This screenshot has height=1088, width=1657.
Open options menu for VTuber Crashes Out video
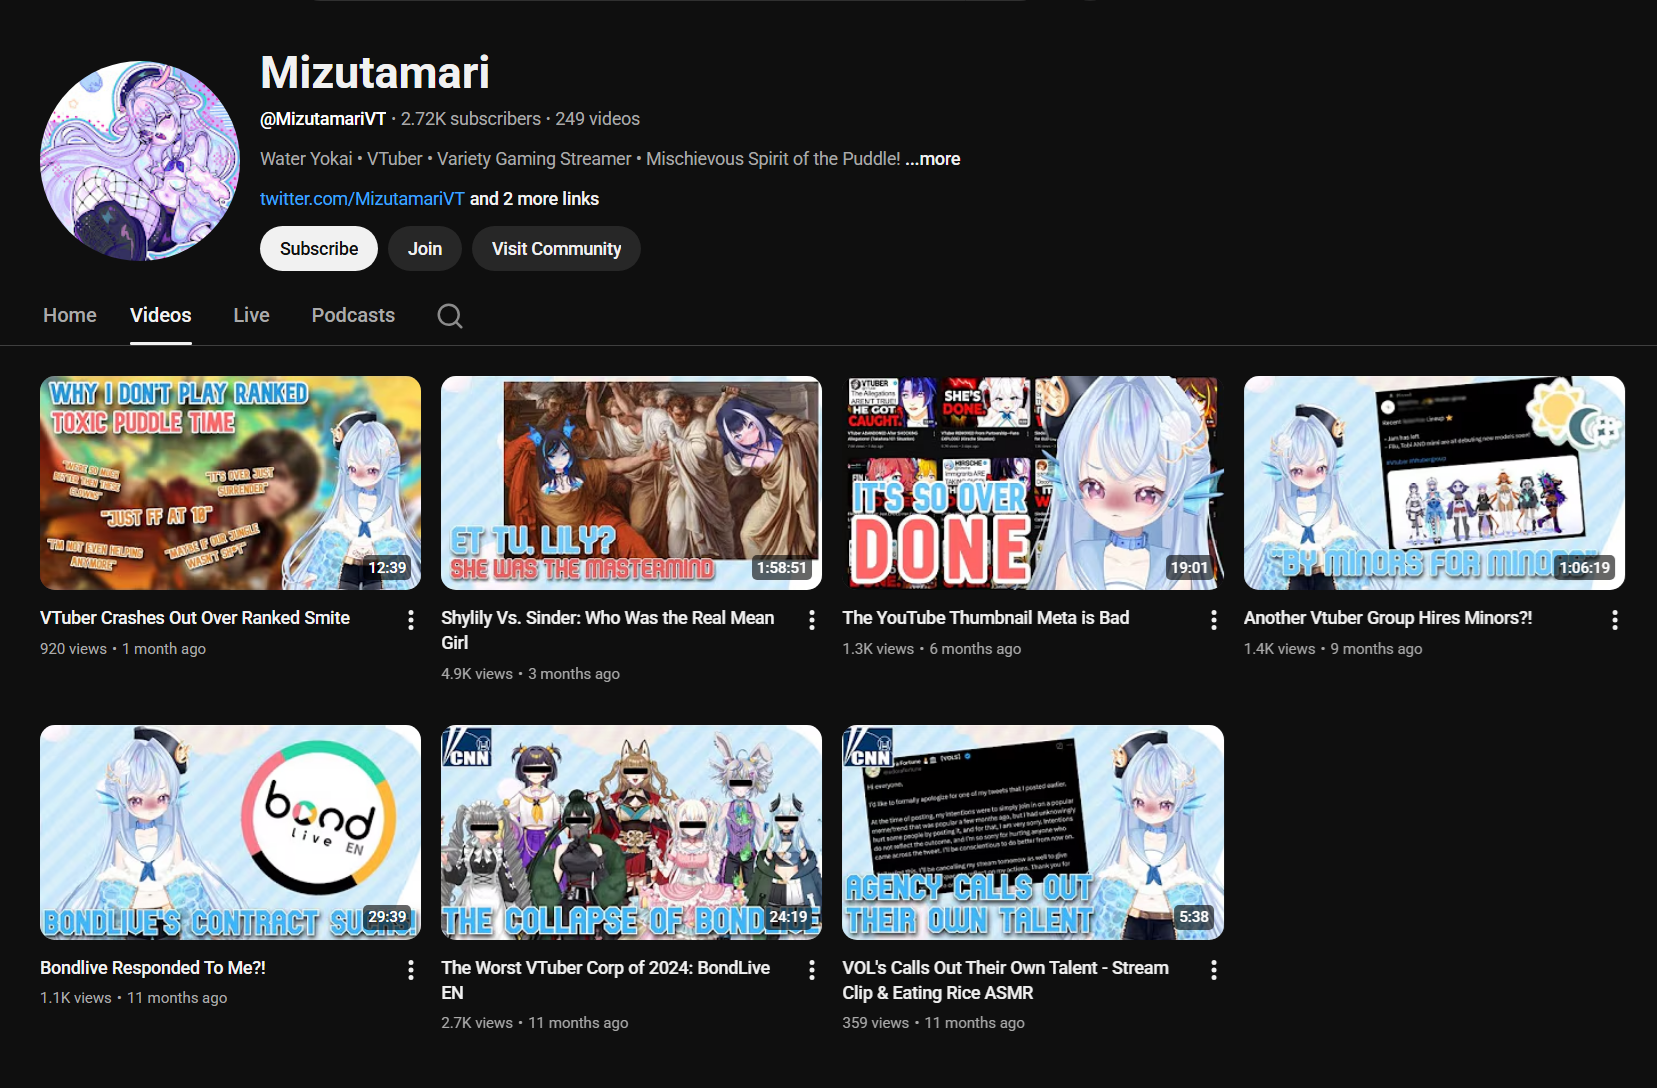(x=411, y=620)
